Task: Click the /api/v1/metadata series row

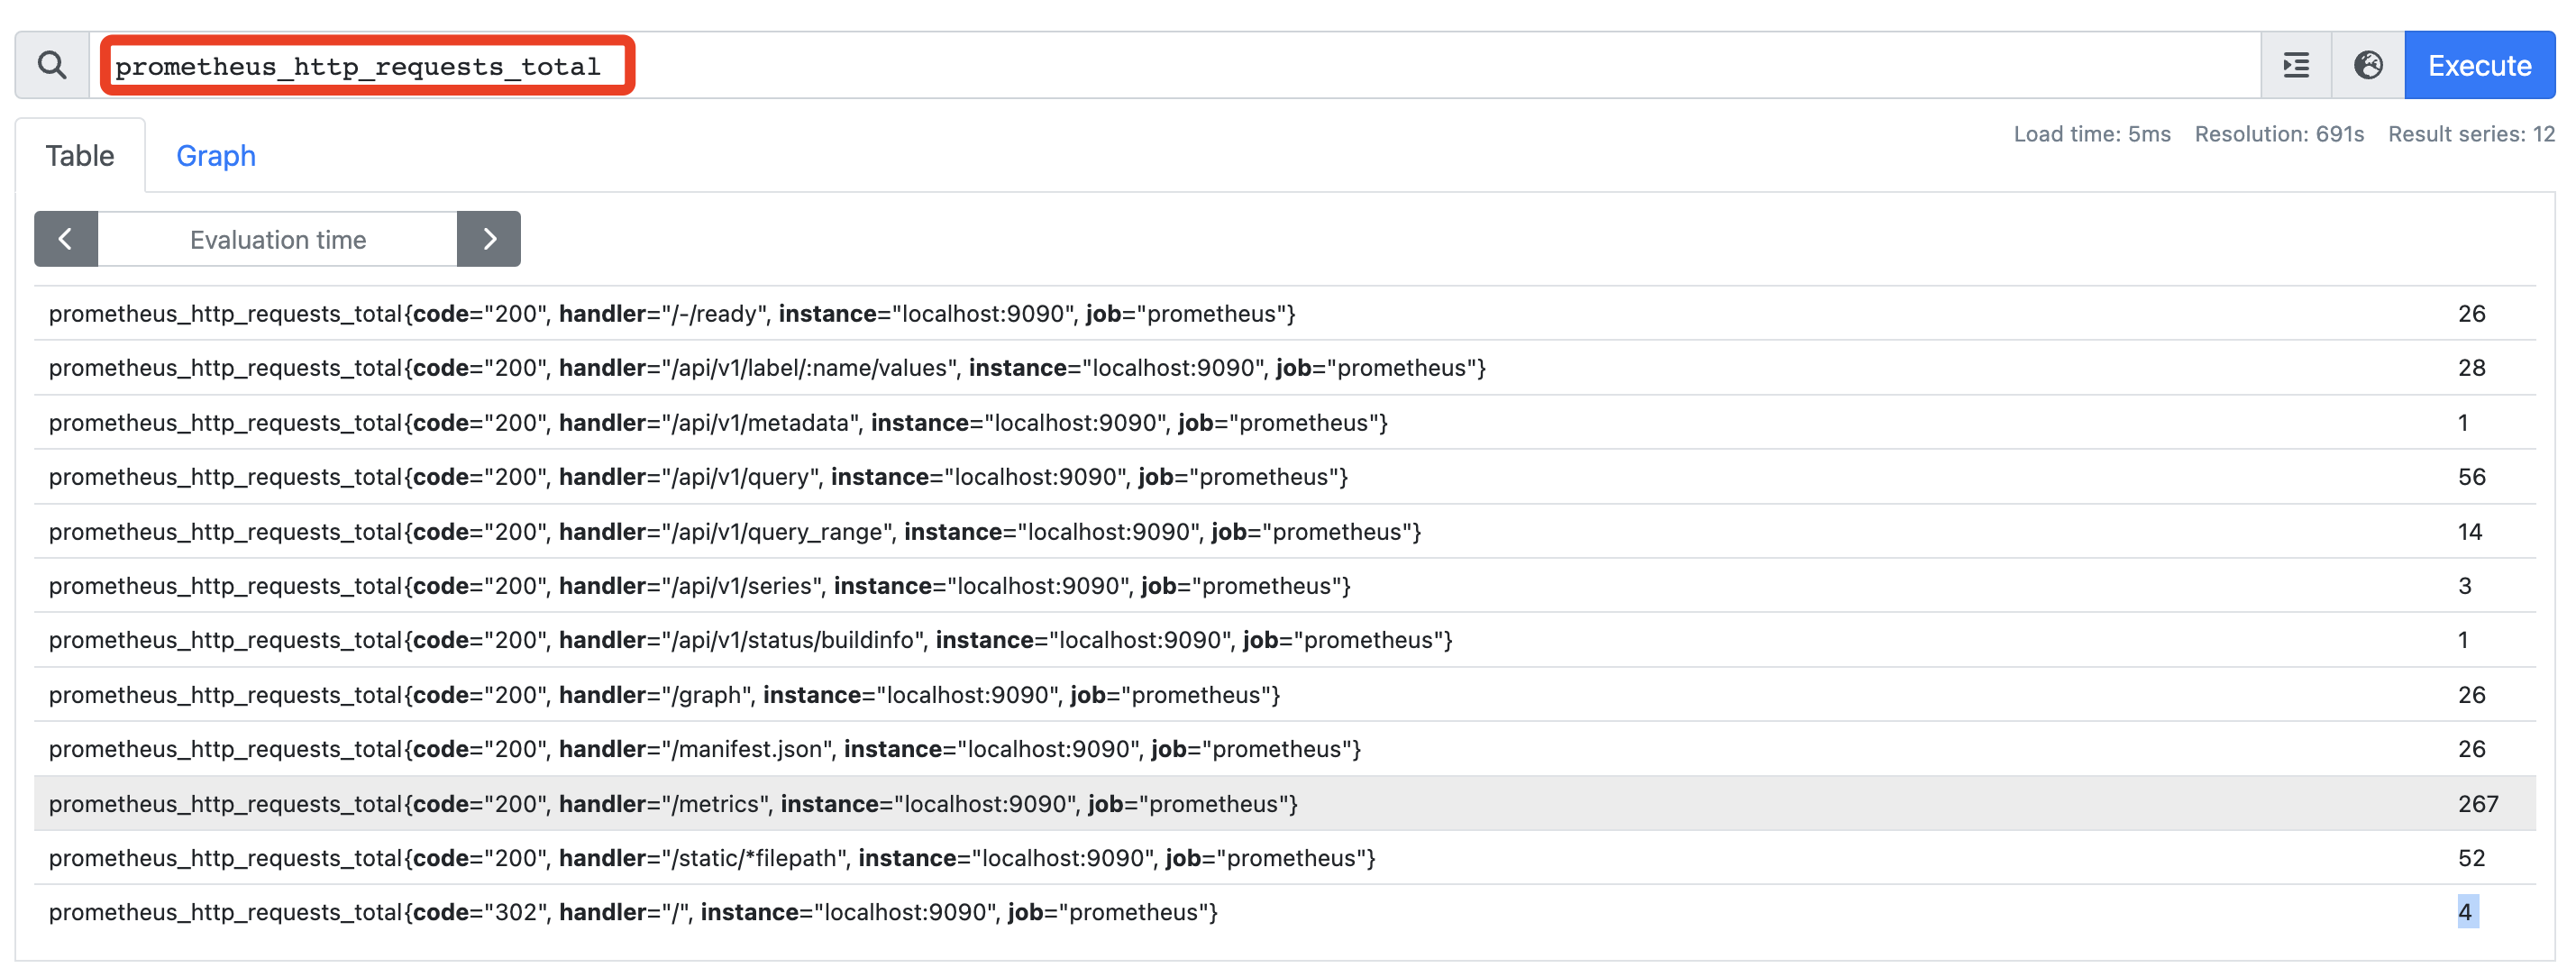Action: click(1285, 423)
